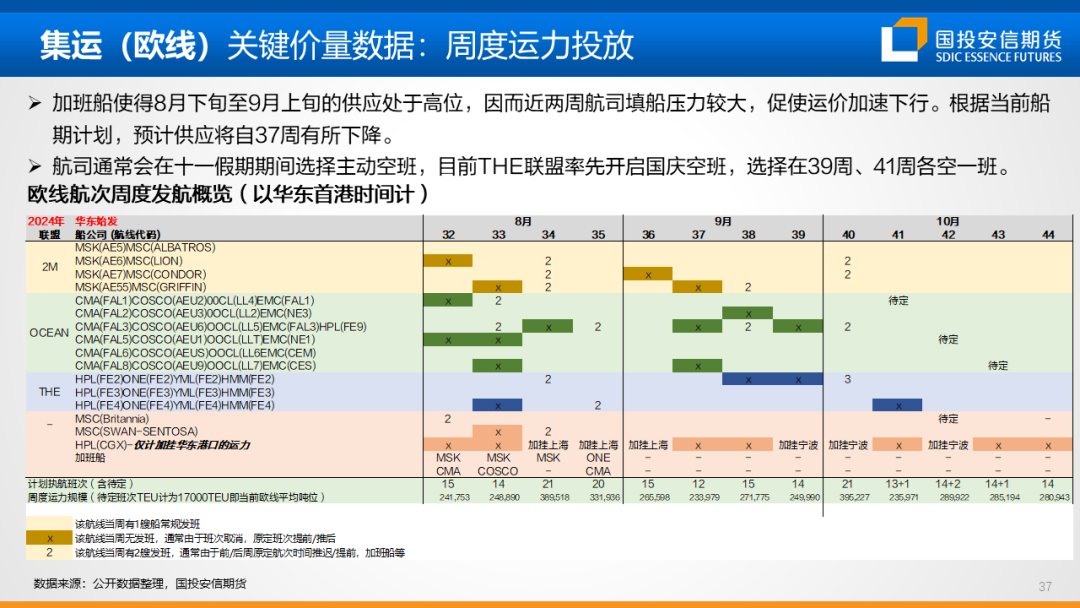Click the MSC(Britannia) row label
Viewport: 1080px width, 608px height.
(112, 419)
